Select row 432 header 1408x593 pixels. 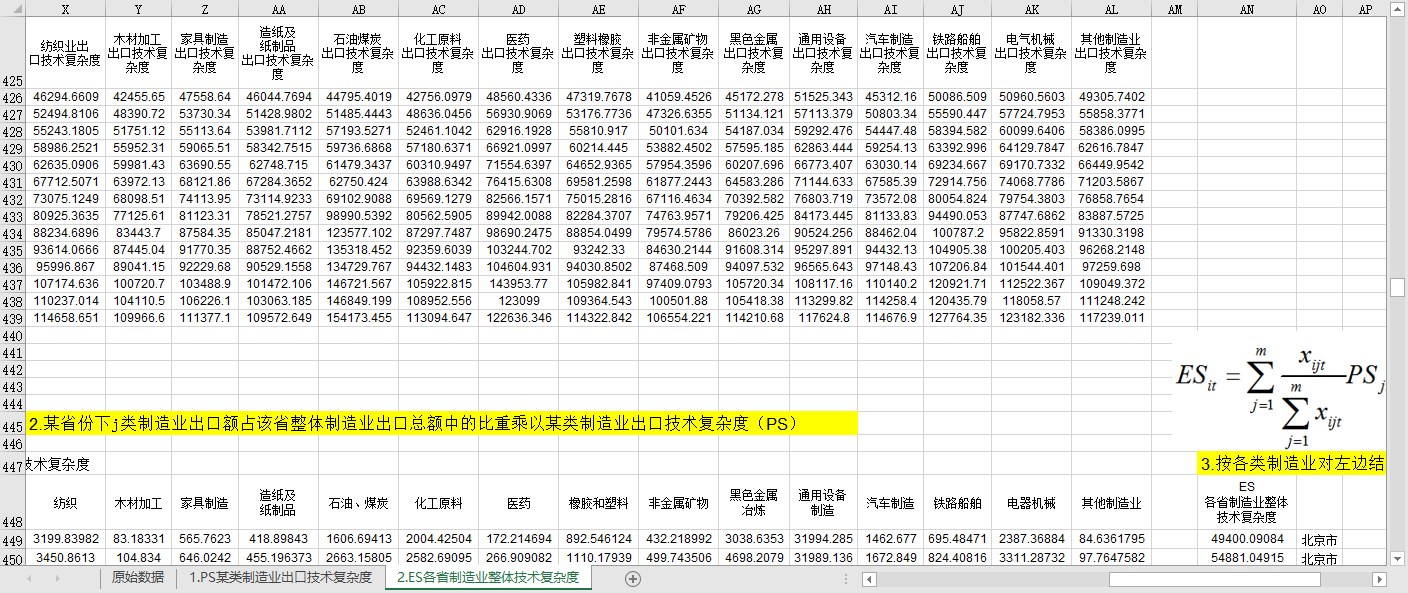13,199
